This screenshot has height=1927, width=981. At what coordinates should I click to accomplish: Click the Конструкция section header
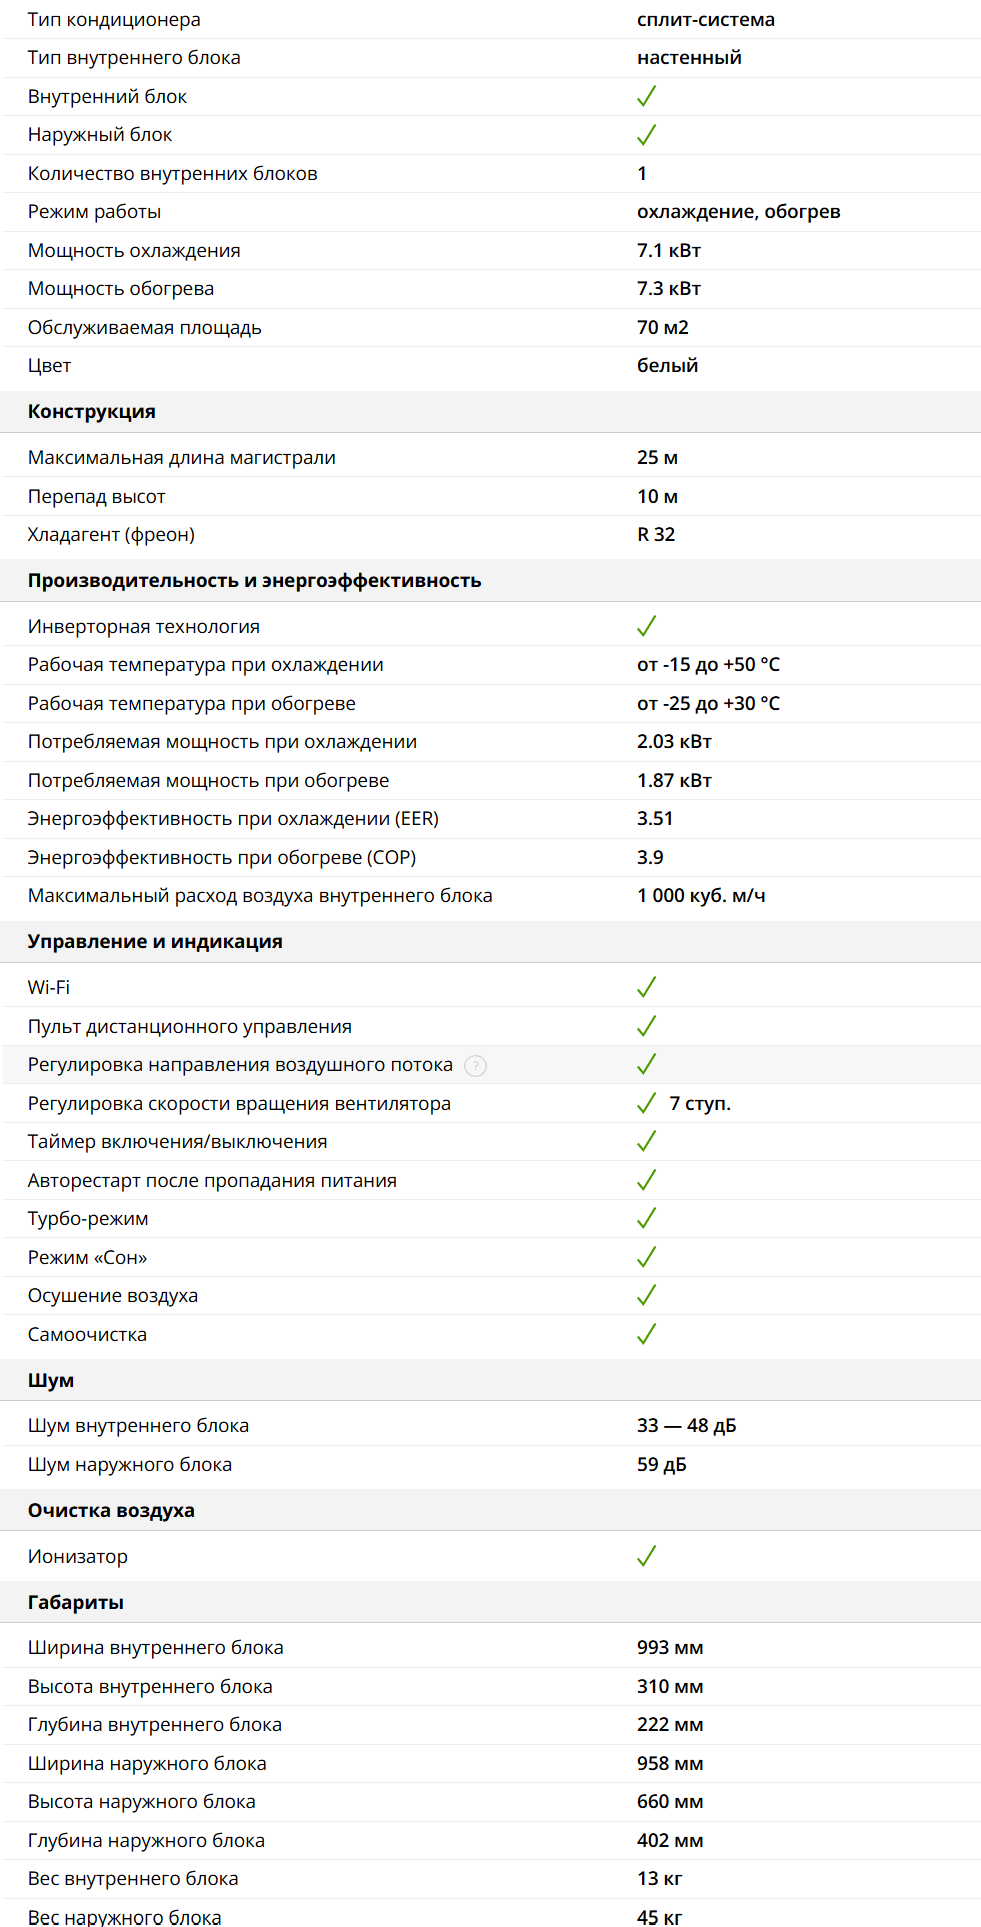(92, 412)
